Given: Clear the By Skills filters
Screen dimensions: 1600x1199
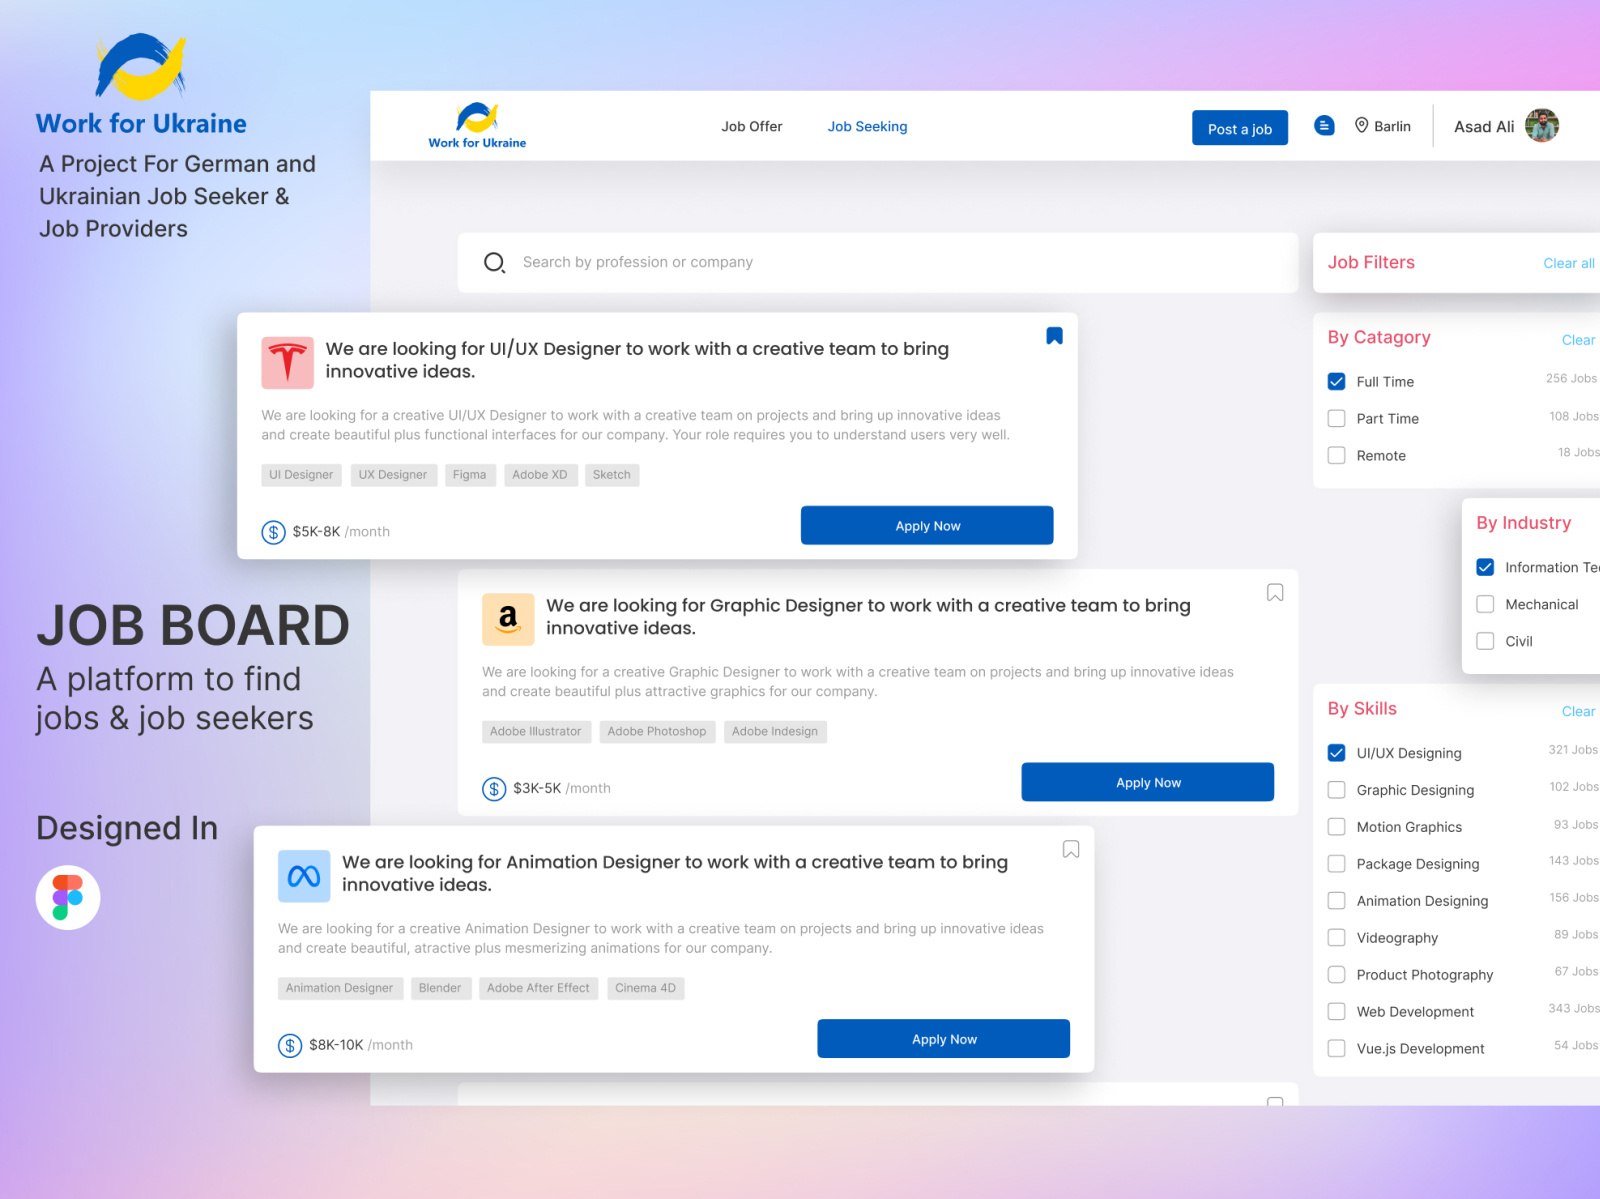Looking at the screenshot, I should coord(1578,711).
